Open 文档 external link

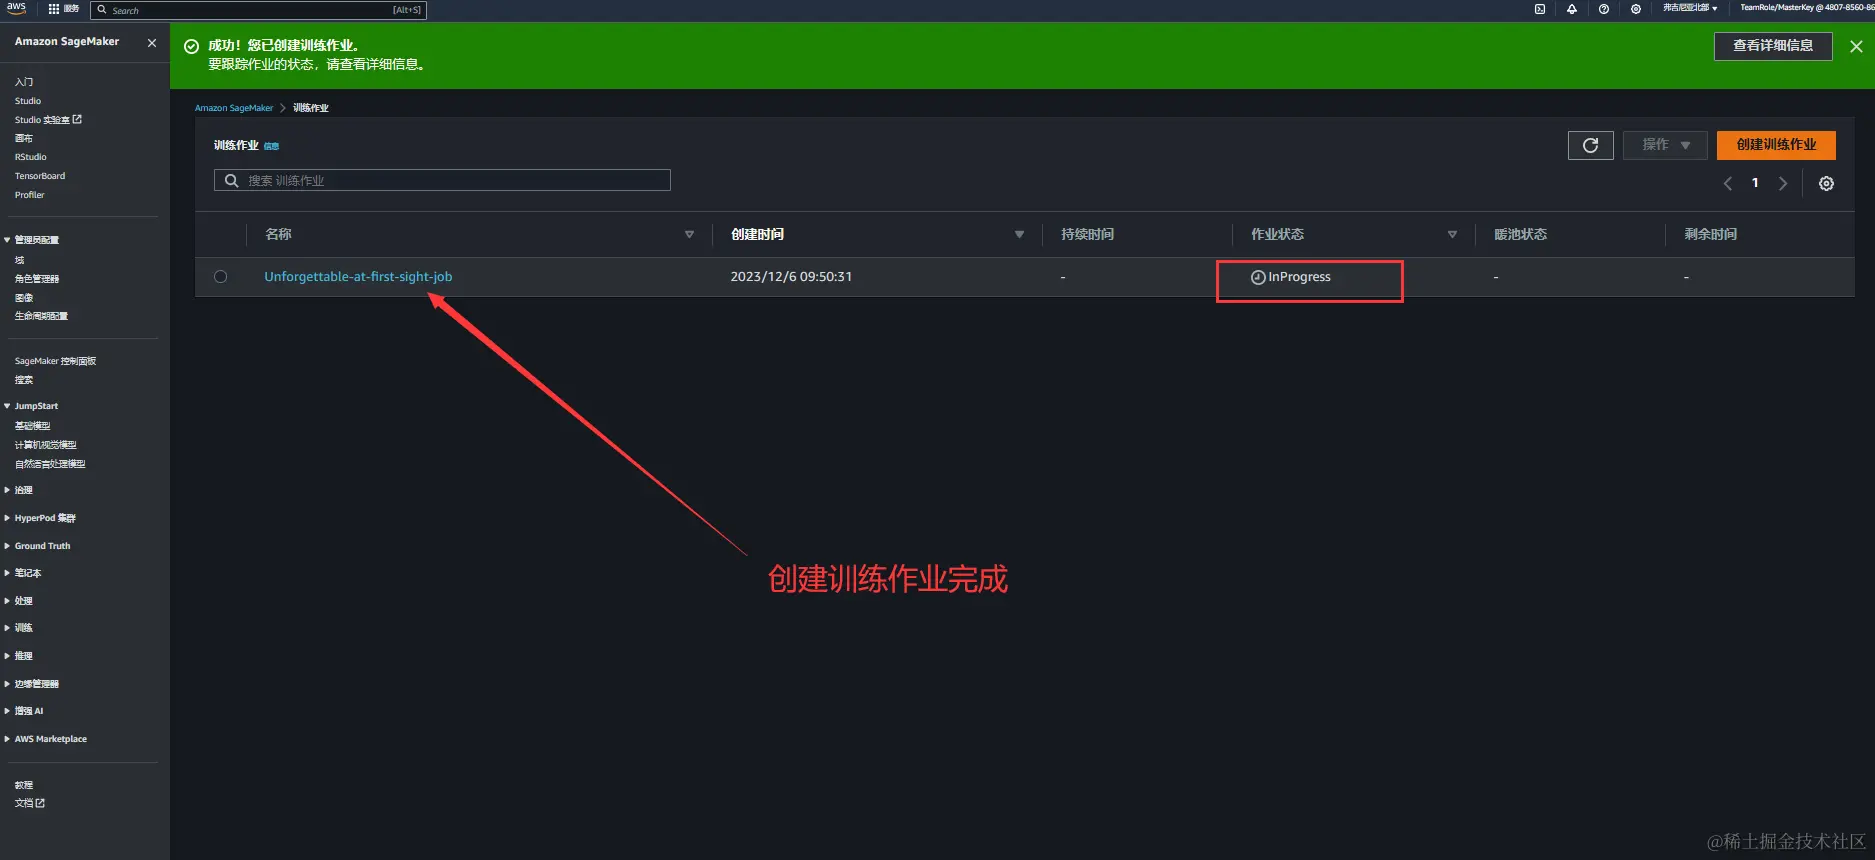(x=30, y=803)
